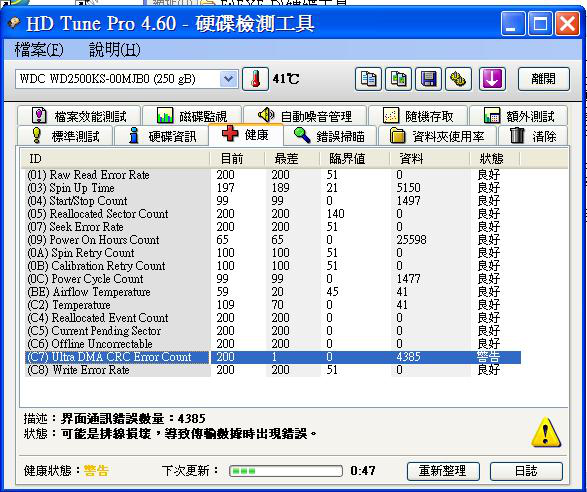Click the next-update progress bar

(x=286, y=471)
